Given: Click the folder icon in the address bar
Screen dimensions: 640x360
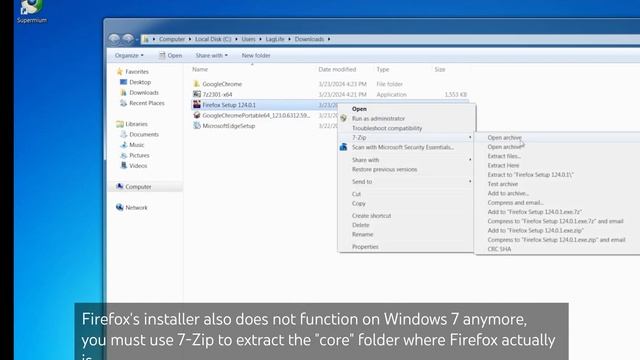Looking at the screenshot, I should point(146,40).
